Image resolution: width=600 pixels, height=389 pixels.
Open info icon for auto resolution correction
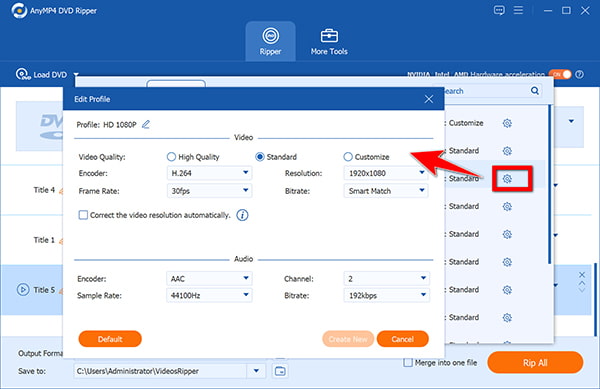pyautogui.click(x=242, y=215)
